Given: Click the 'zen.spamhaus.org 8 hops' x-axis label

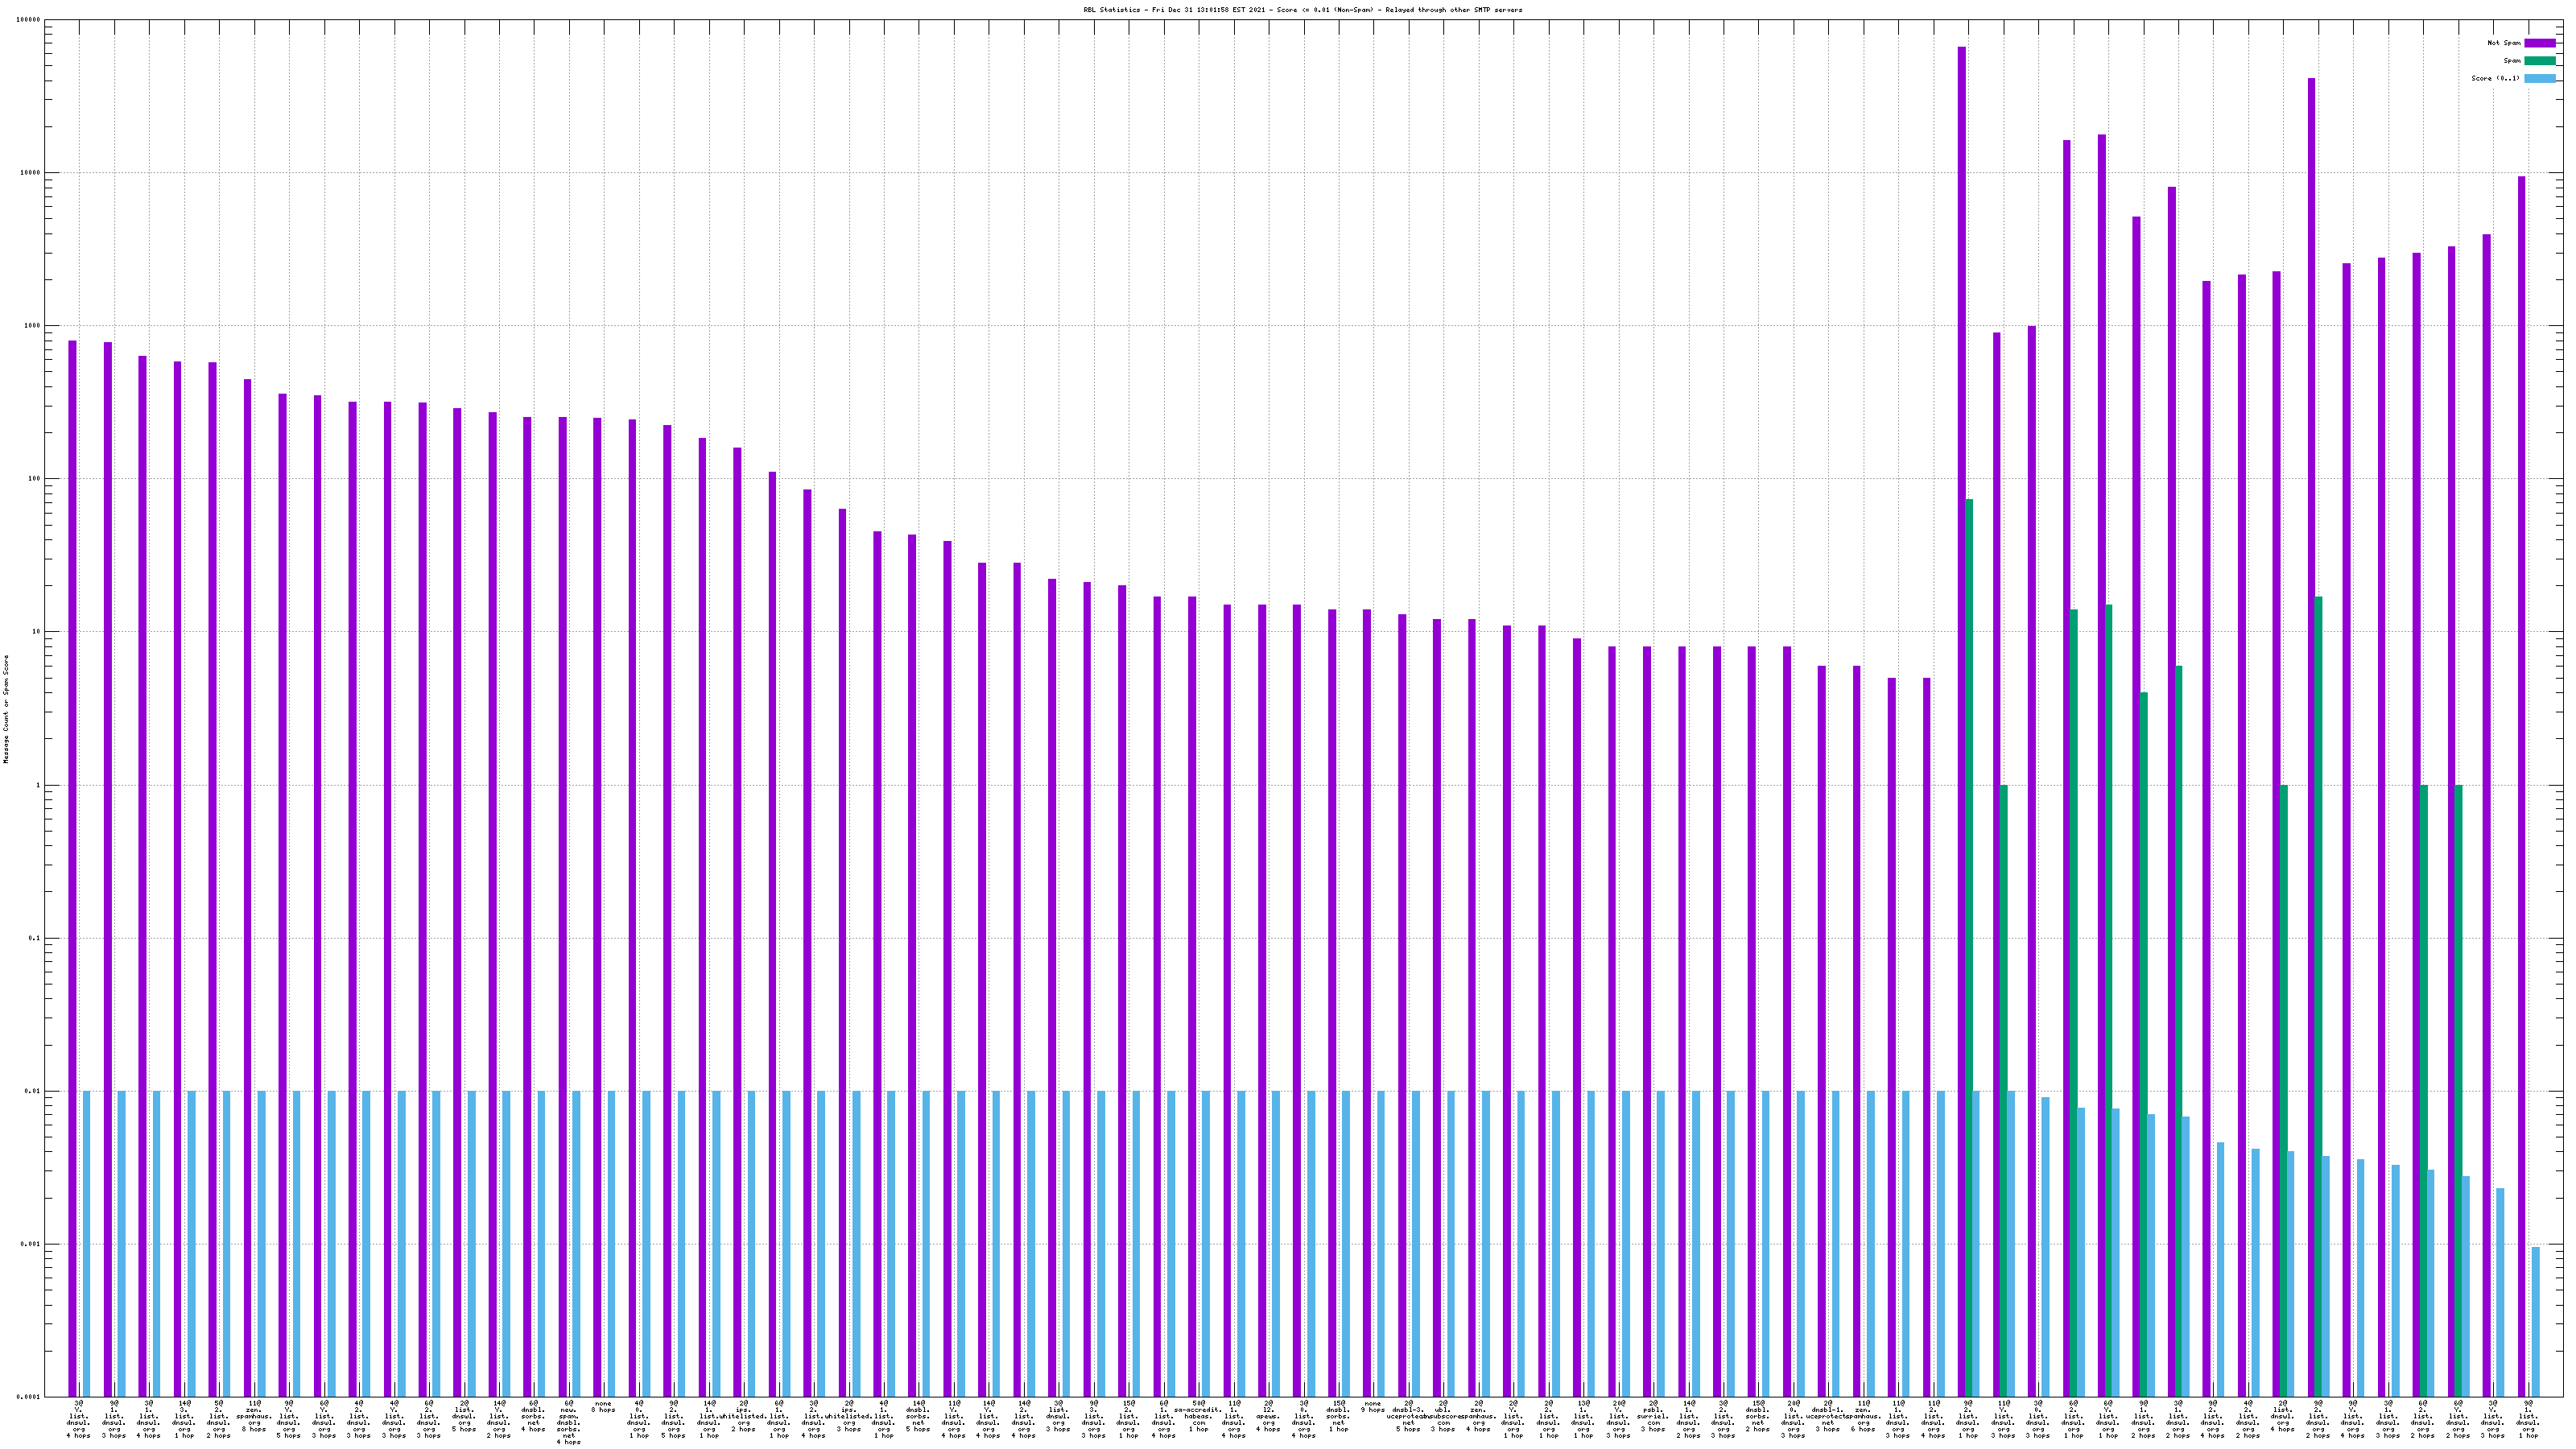Looking at the screenshot, I should (x=254, y=1418).
